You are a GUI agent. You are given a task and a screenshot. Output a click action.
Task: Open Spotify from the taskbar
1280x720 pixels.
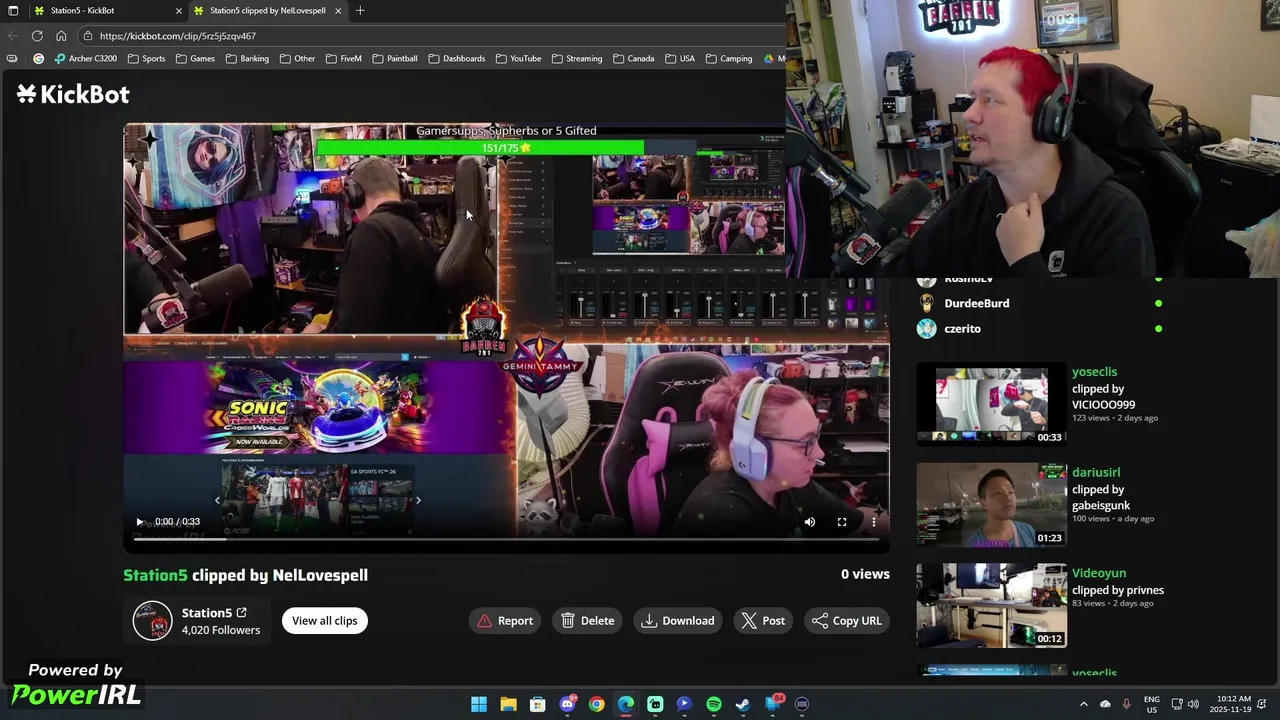(x=714, y=704)
